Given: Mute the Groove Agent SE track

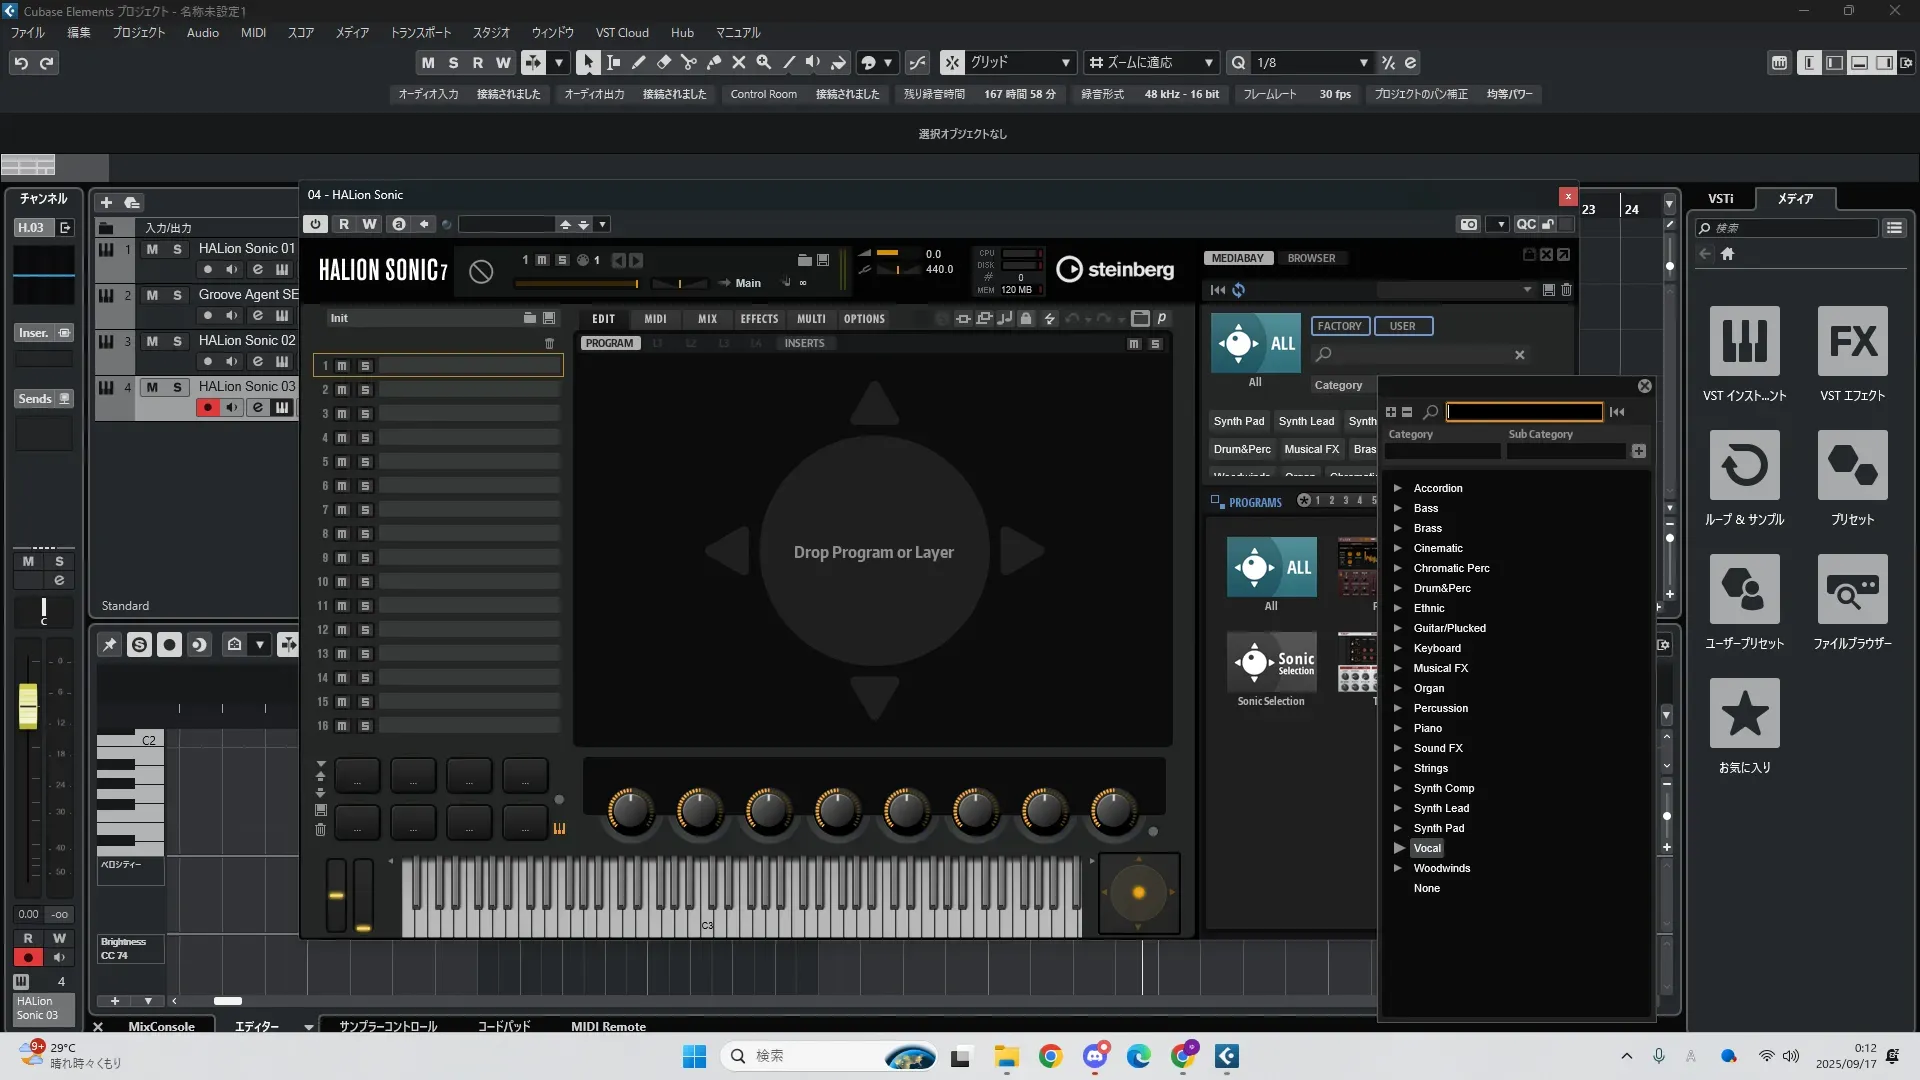Looking at the screenshot, I should pyautogui.click(x=152, y=295).
